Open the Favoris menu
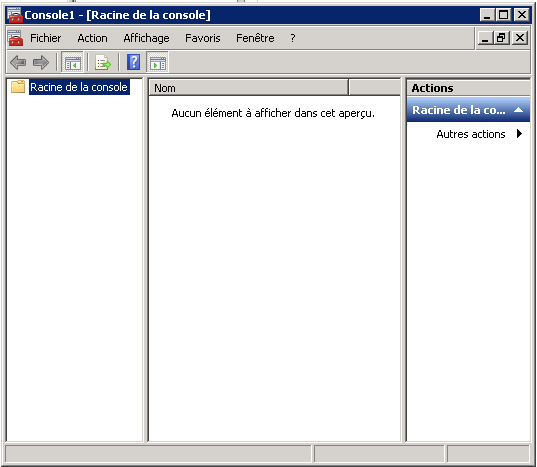Screen dimensions: 537x467 pyautogui.click(x=203, y=38)
